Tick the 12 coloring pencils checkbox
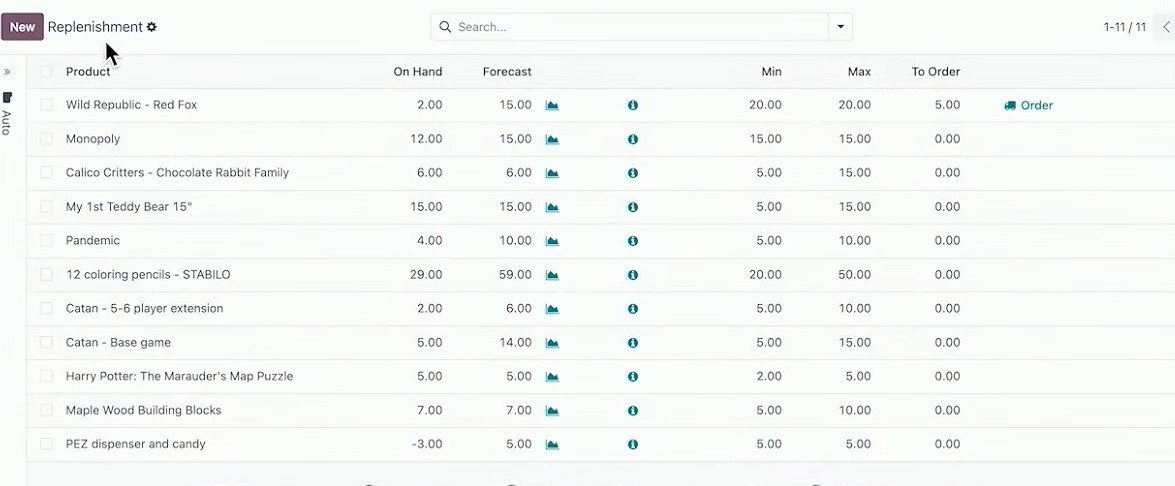Viewport: 1175px width, 486px height. coord(46,275)
